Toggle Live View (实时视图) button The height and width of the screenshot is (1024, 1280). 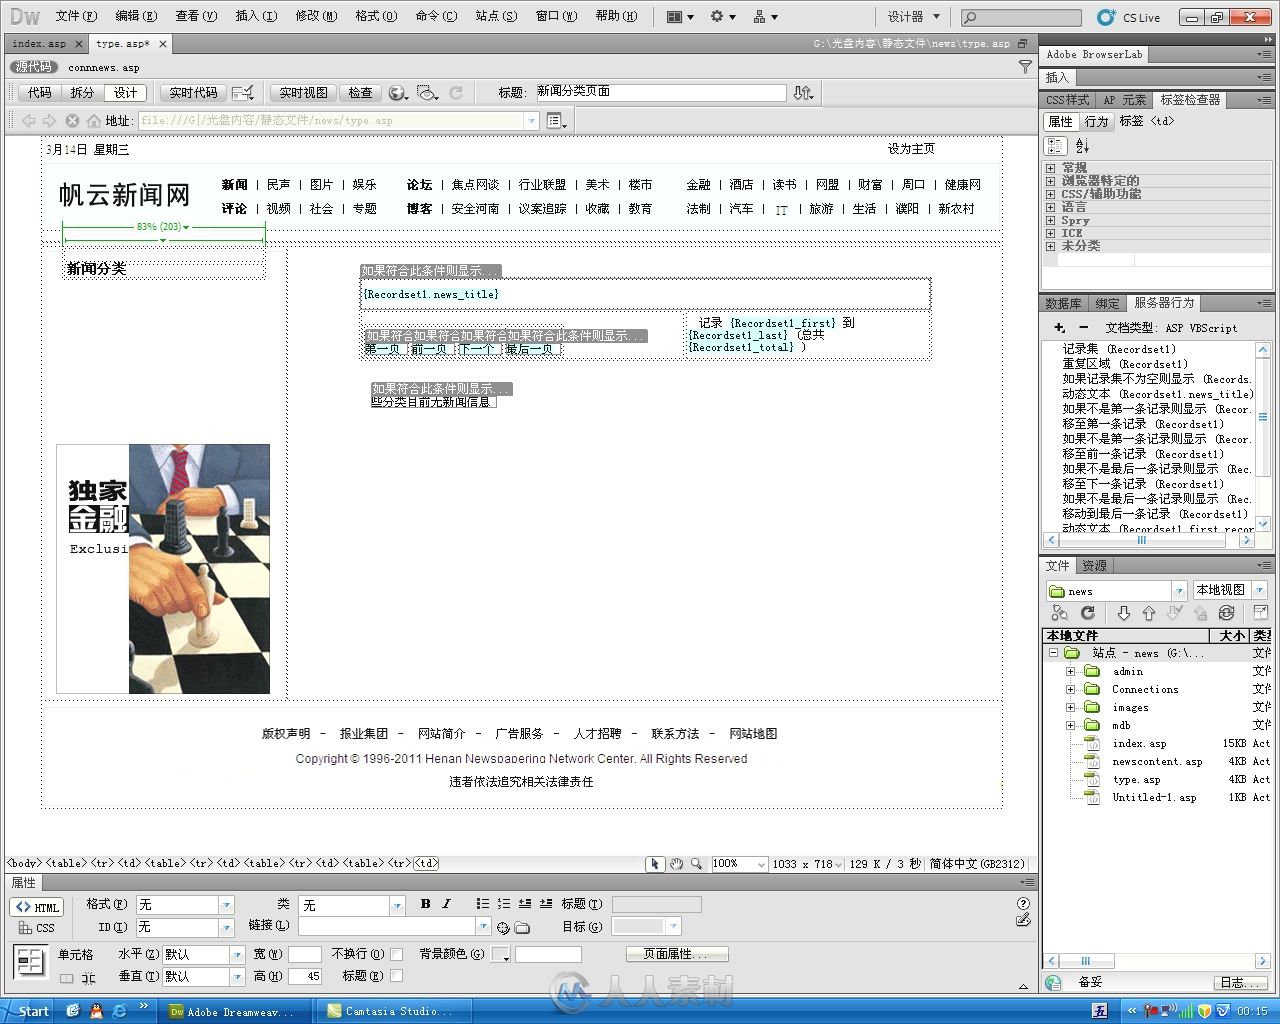pos(303,93)
